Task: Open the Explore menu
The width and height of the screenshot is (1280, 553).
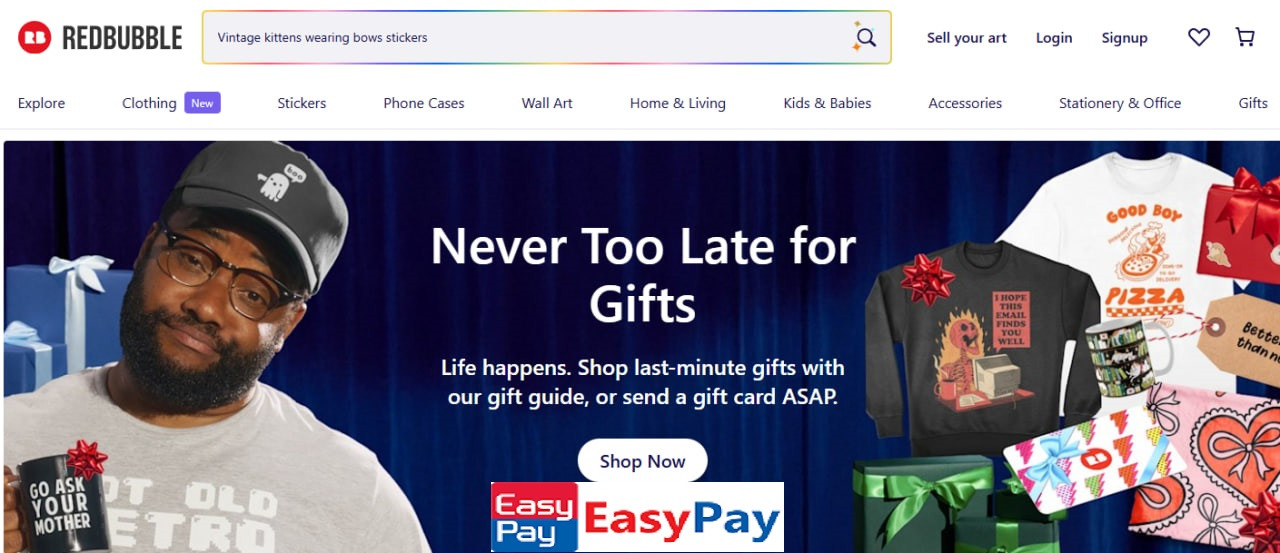Action: pyautogui.click(x=41, y=103)
